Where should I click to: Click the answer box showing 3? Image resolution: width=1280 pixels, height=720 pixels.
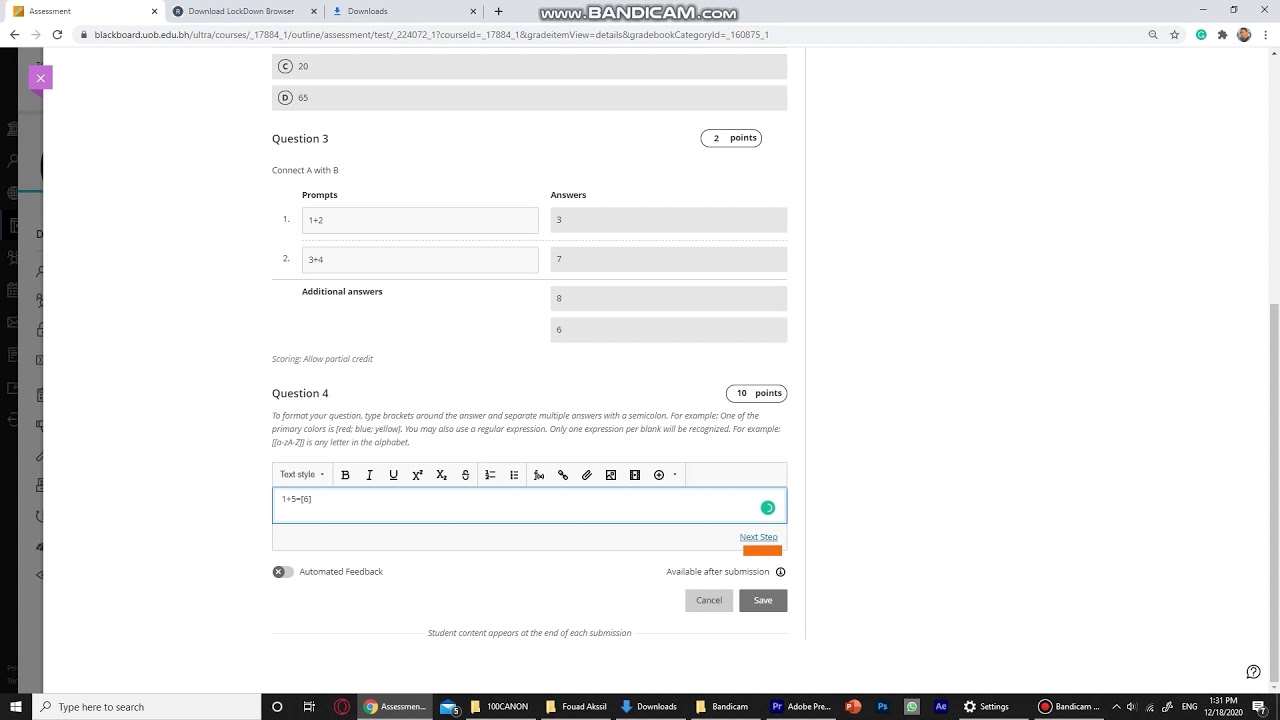668,220
